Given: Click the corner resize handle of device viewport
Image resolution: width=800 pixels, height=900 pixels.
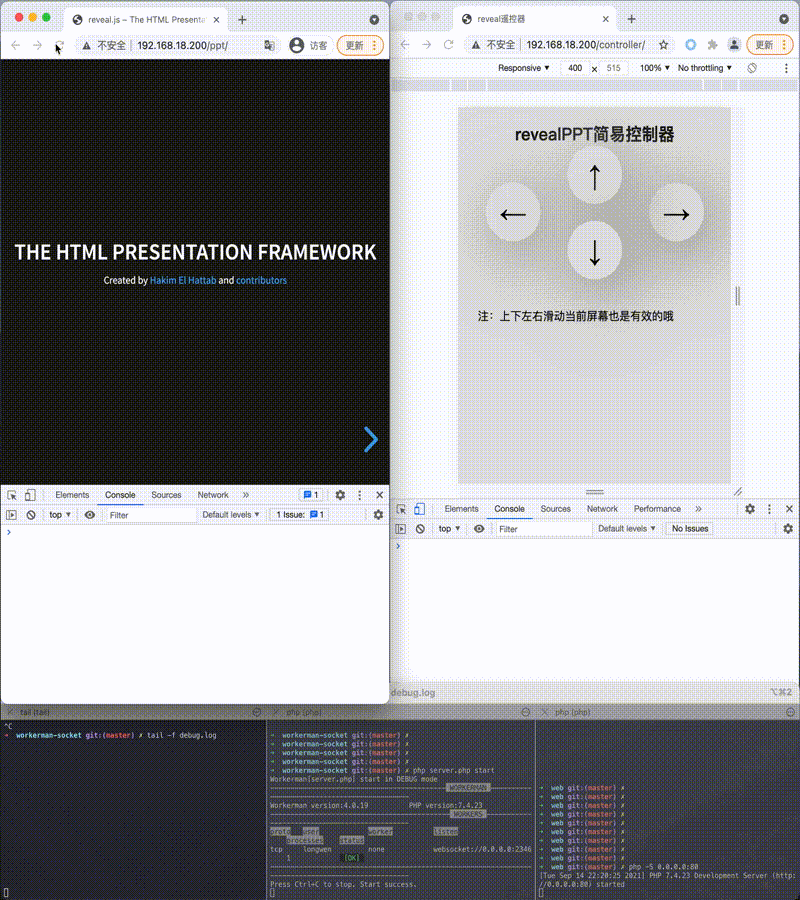Looking at the screenshot, I should tap(738, 491).
